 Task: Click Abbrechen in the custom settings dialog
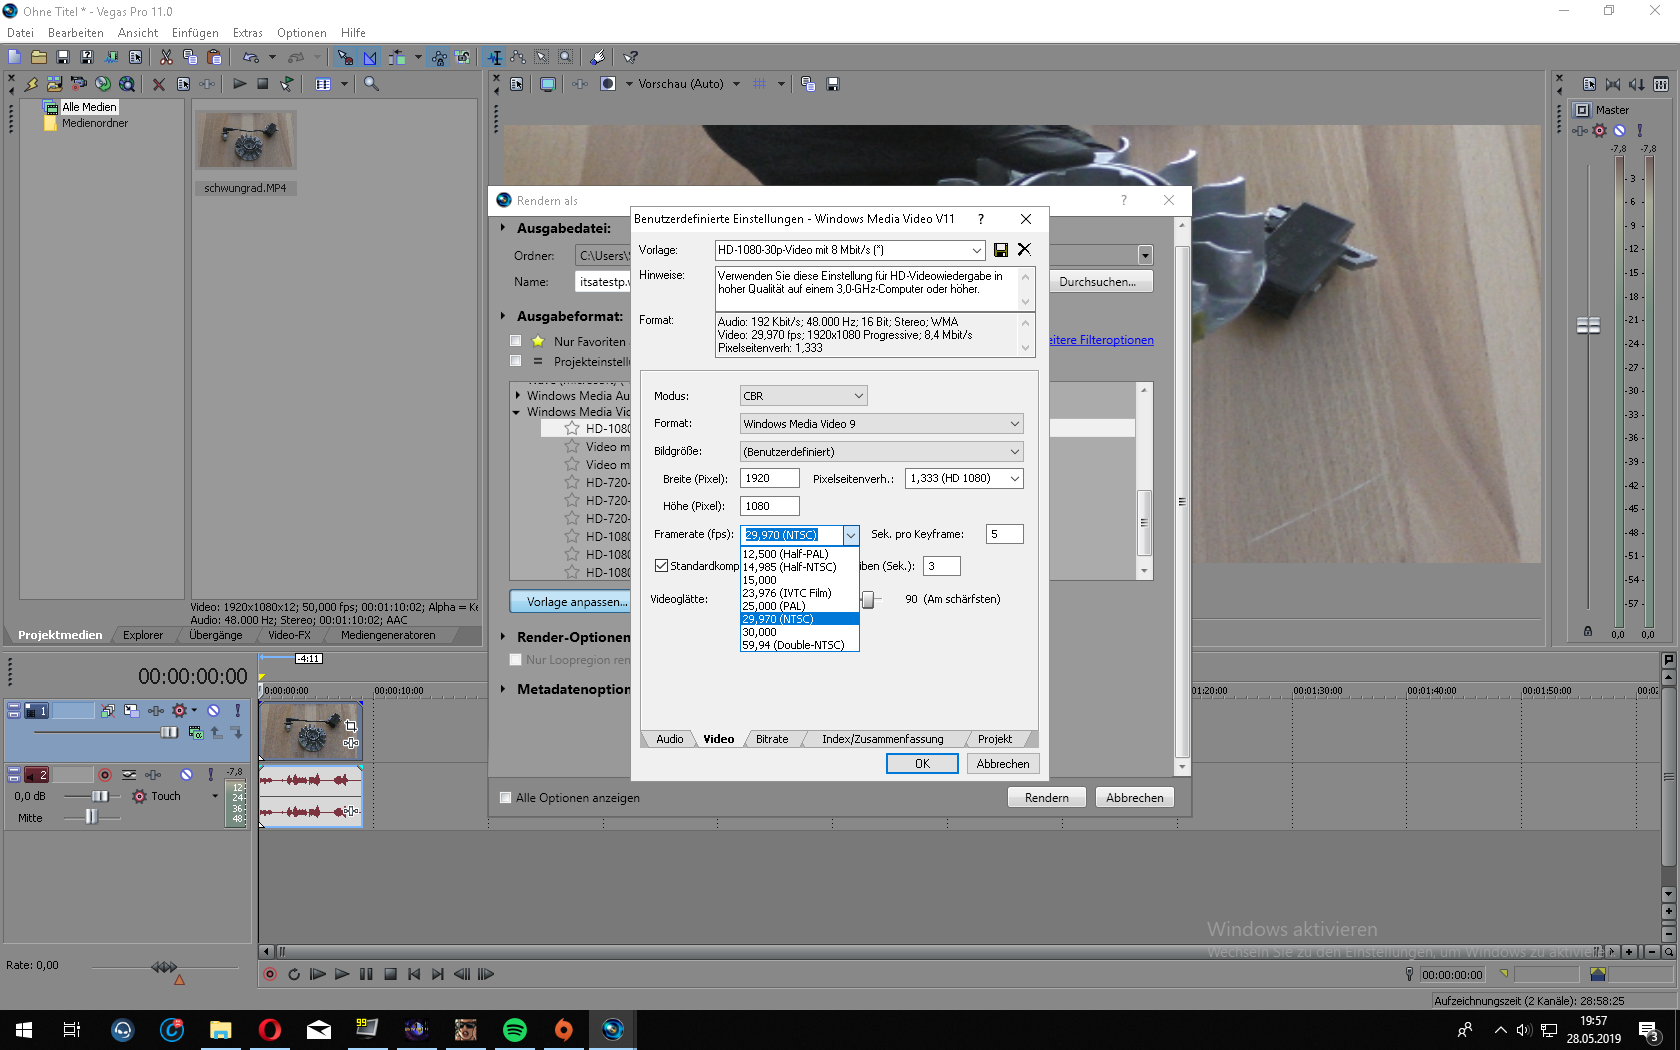coord(1003,764)
